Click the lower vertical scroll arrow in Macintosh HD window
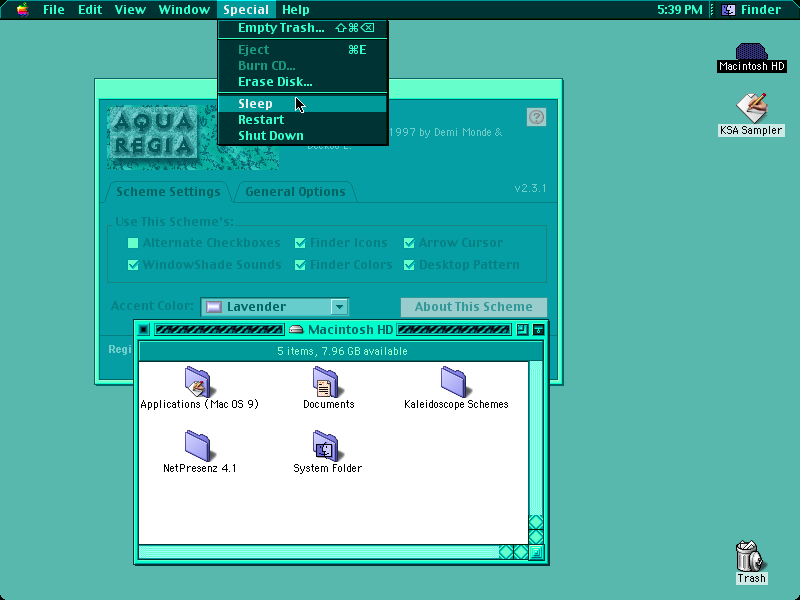The width and height of the screenshot is (800, 600). pyautogui.click(x=536, y=537)
